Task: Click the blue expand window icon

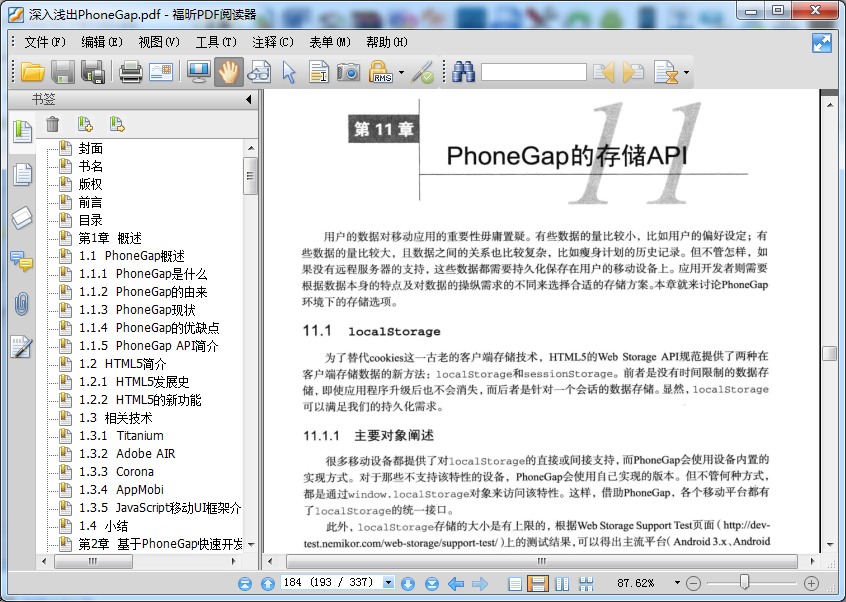Action: [x=822, y=43]
